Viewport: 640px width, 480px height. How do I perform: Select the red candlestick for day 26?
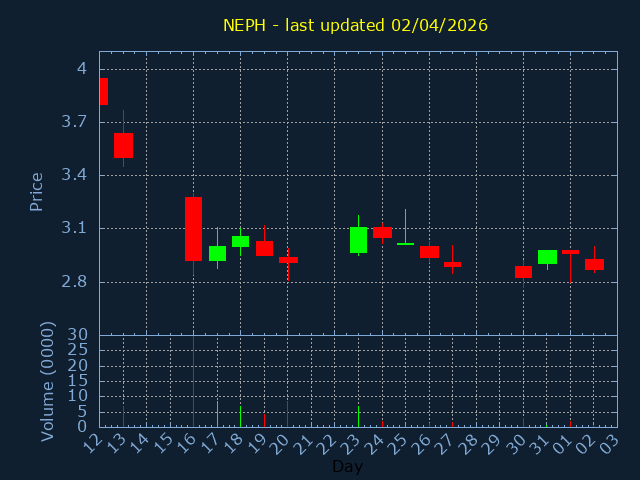pyautogui.click(x=429, y=252)
